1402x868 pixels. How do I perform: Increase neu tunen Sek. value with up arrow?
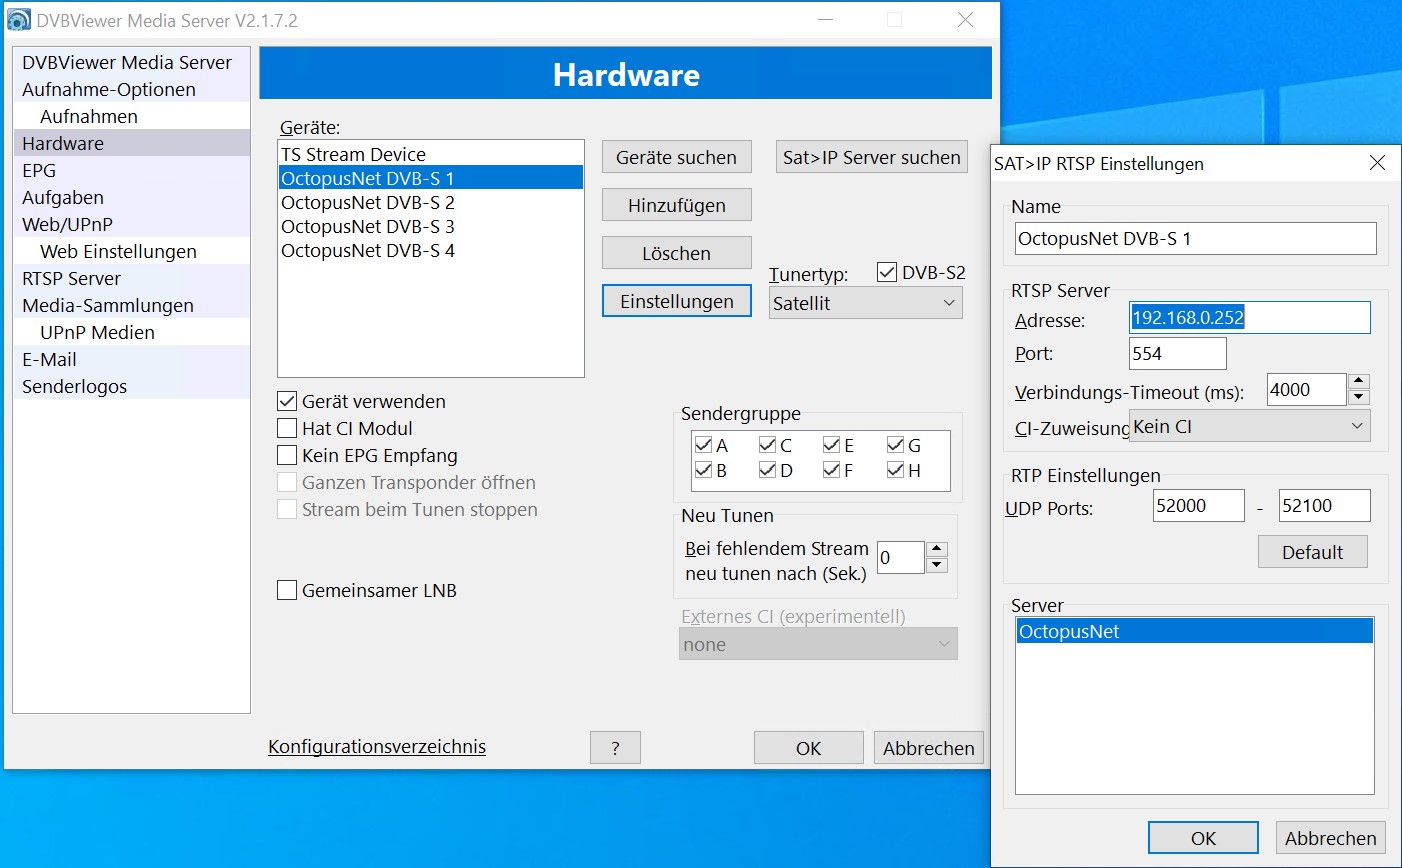coord(937,549)
